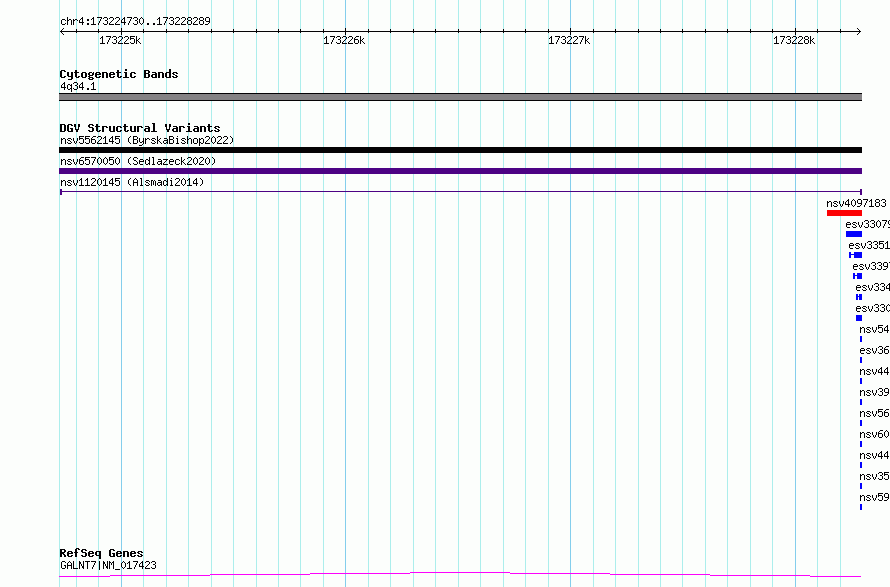Click the variant label beginning nsv35
890x587 pixels.
pos(874,476)
